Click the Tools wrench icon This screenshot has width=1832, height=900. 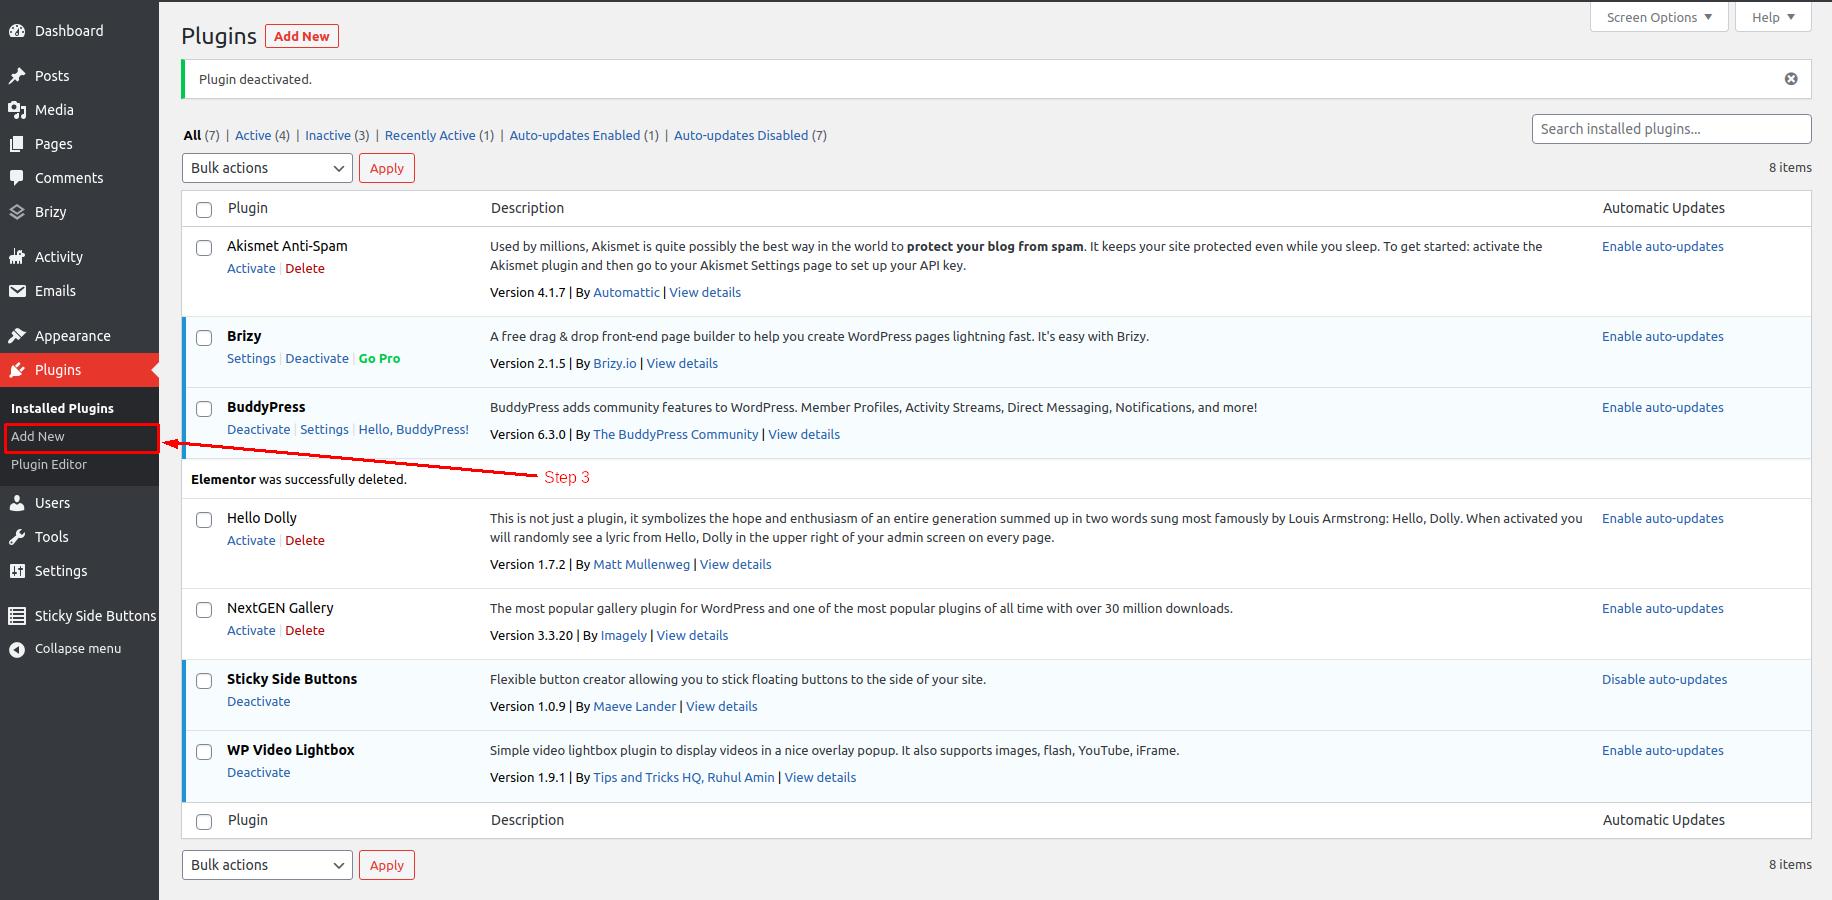[17, 537]
